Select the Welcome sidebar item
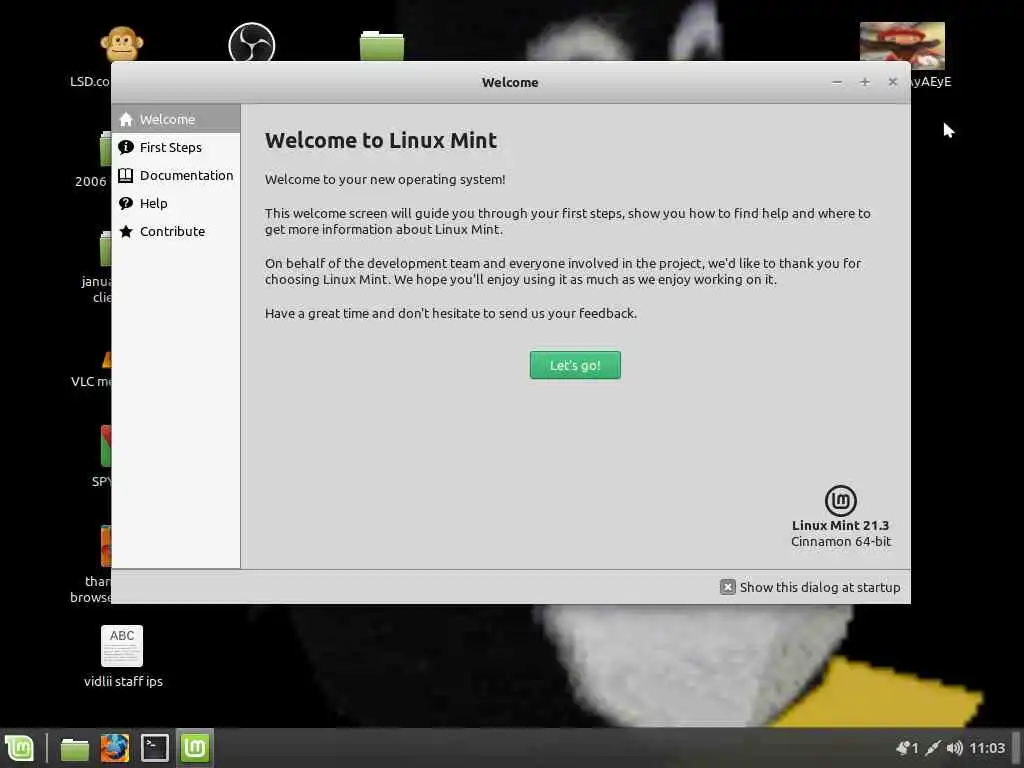The width and height of the screenshot is (1024, 768). 176,120
